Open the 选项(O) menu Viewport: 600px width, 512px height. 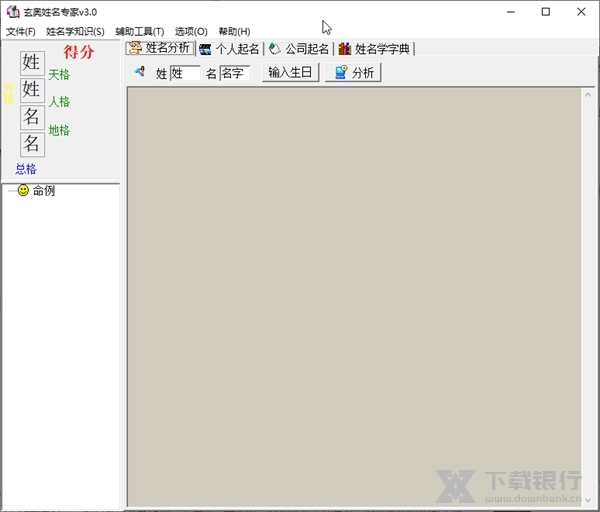pyautogui.click(x=191, y=31)
